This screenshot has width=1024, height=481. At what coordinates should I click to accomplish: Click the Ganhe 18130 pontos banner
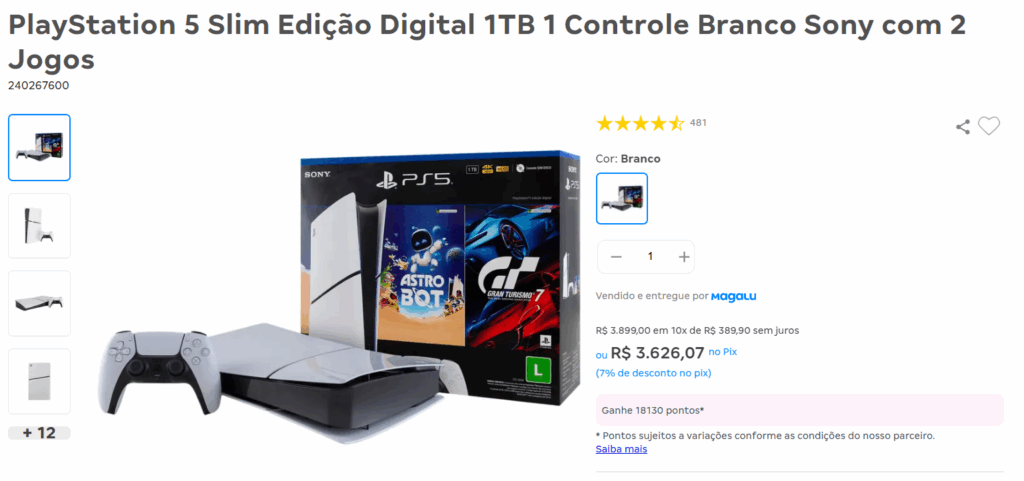tap(799, 411)
